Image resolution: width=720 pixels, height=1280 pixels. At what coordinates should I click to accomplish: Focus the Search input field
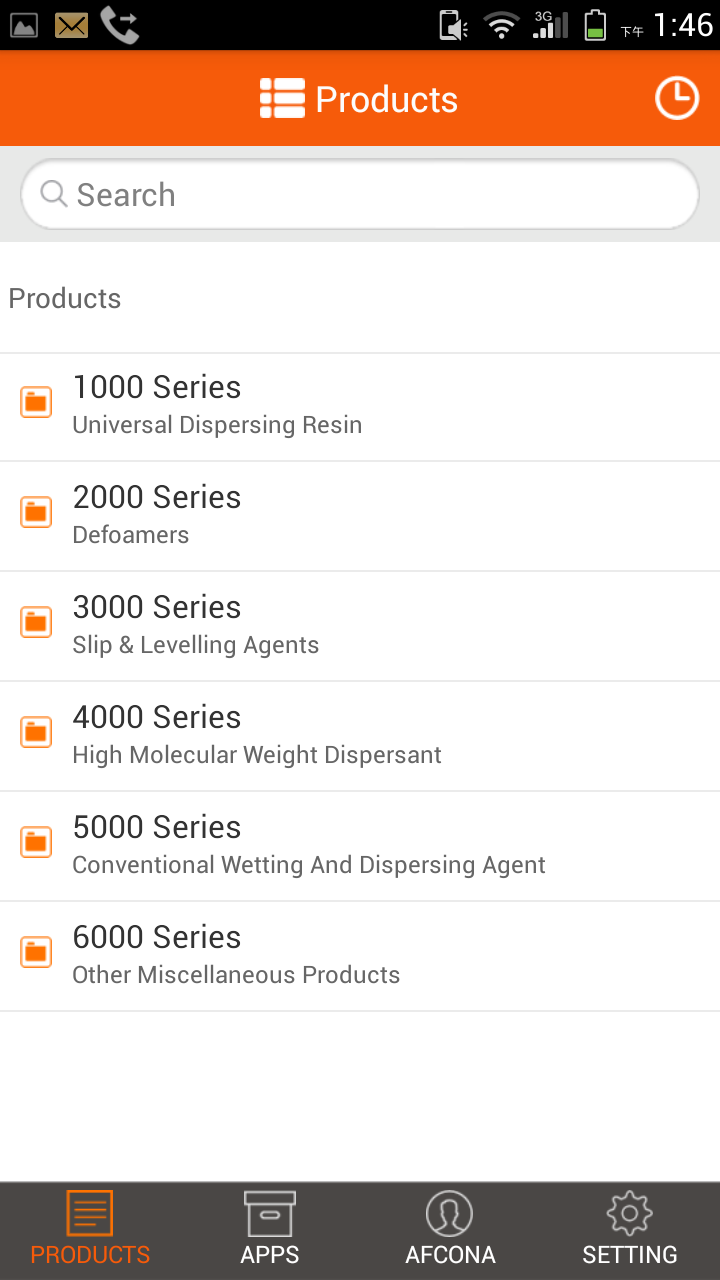[x=380, y=194]
